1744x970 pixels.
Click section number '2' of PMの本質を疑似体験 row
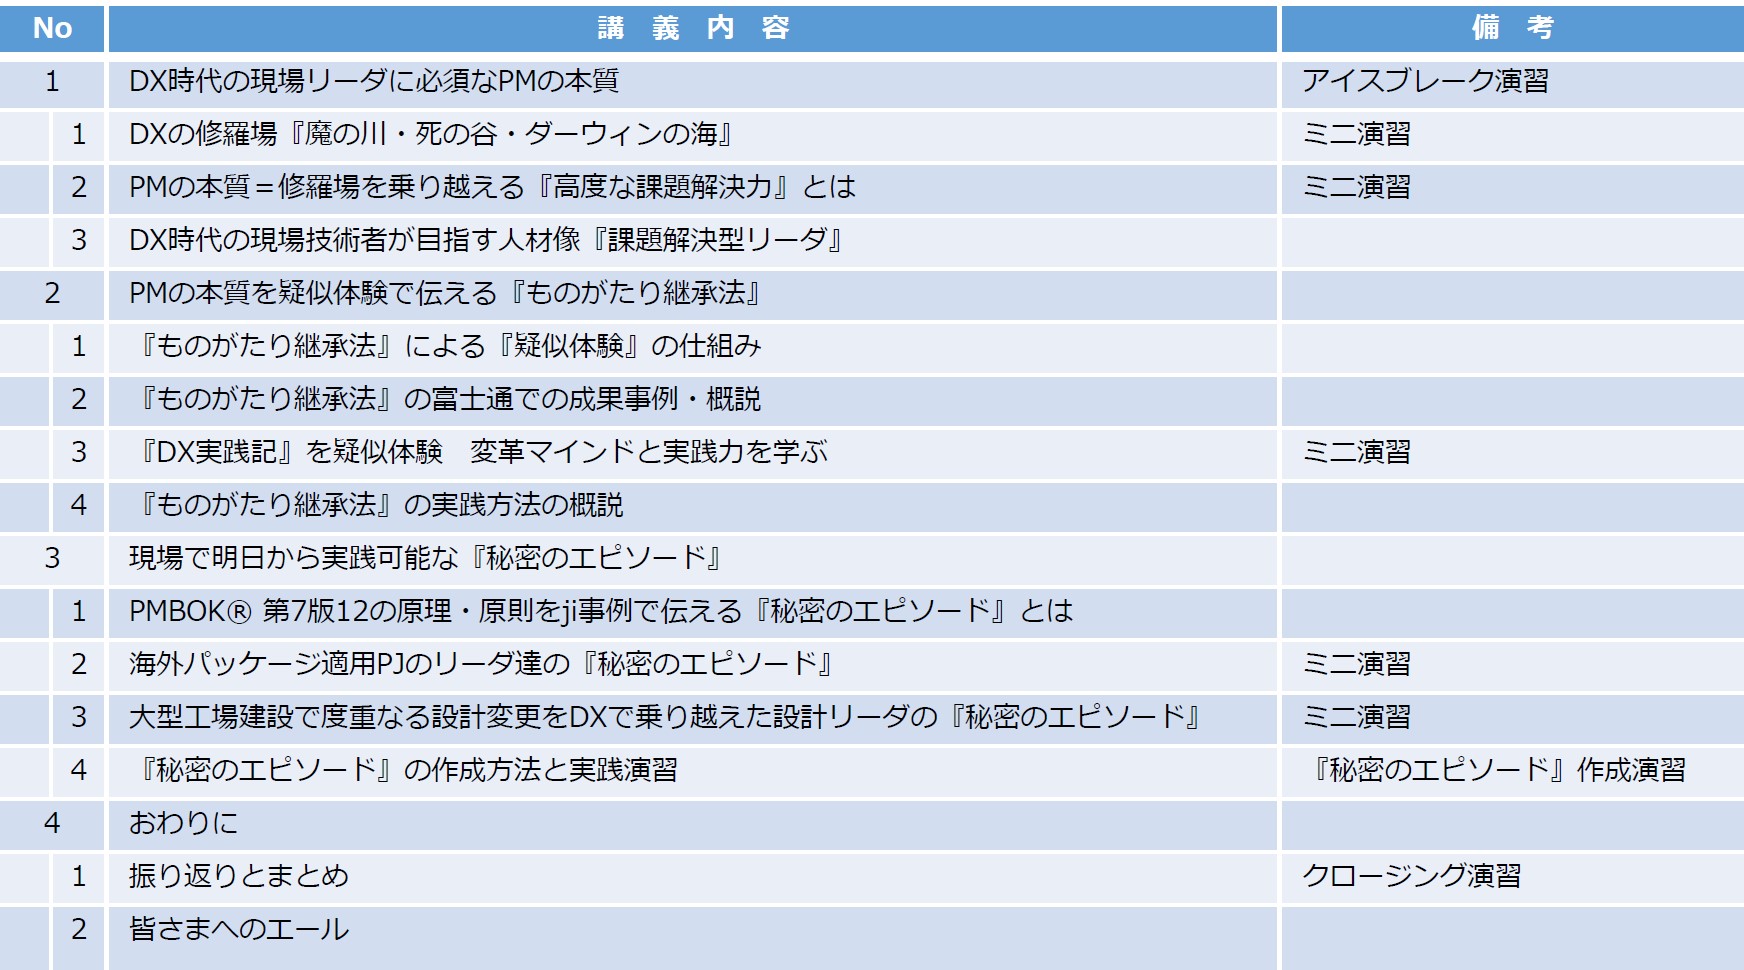pos(52,293)
